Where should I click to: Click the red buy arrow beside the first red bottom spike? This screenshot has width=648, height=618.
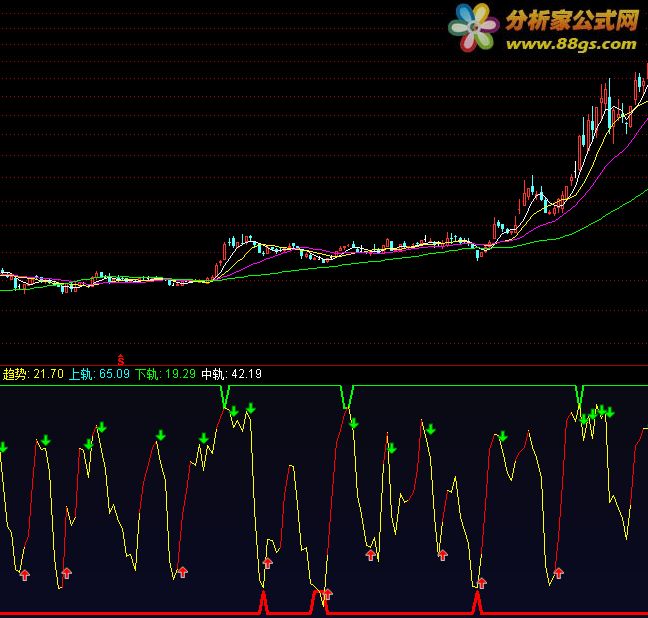267,563
